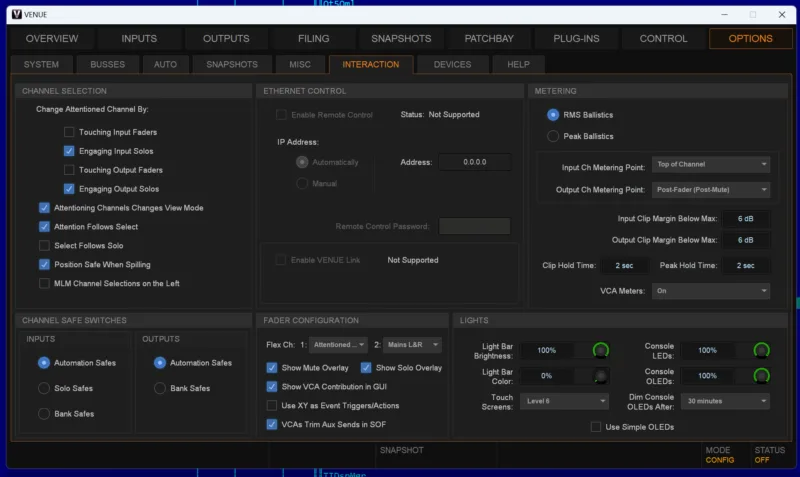Select Inputs Solo Safes radio button

point(44,388)
